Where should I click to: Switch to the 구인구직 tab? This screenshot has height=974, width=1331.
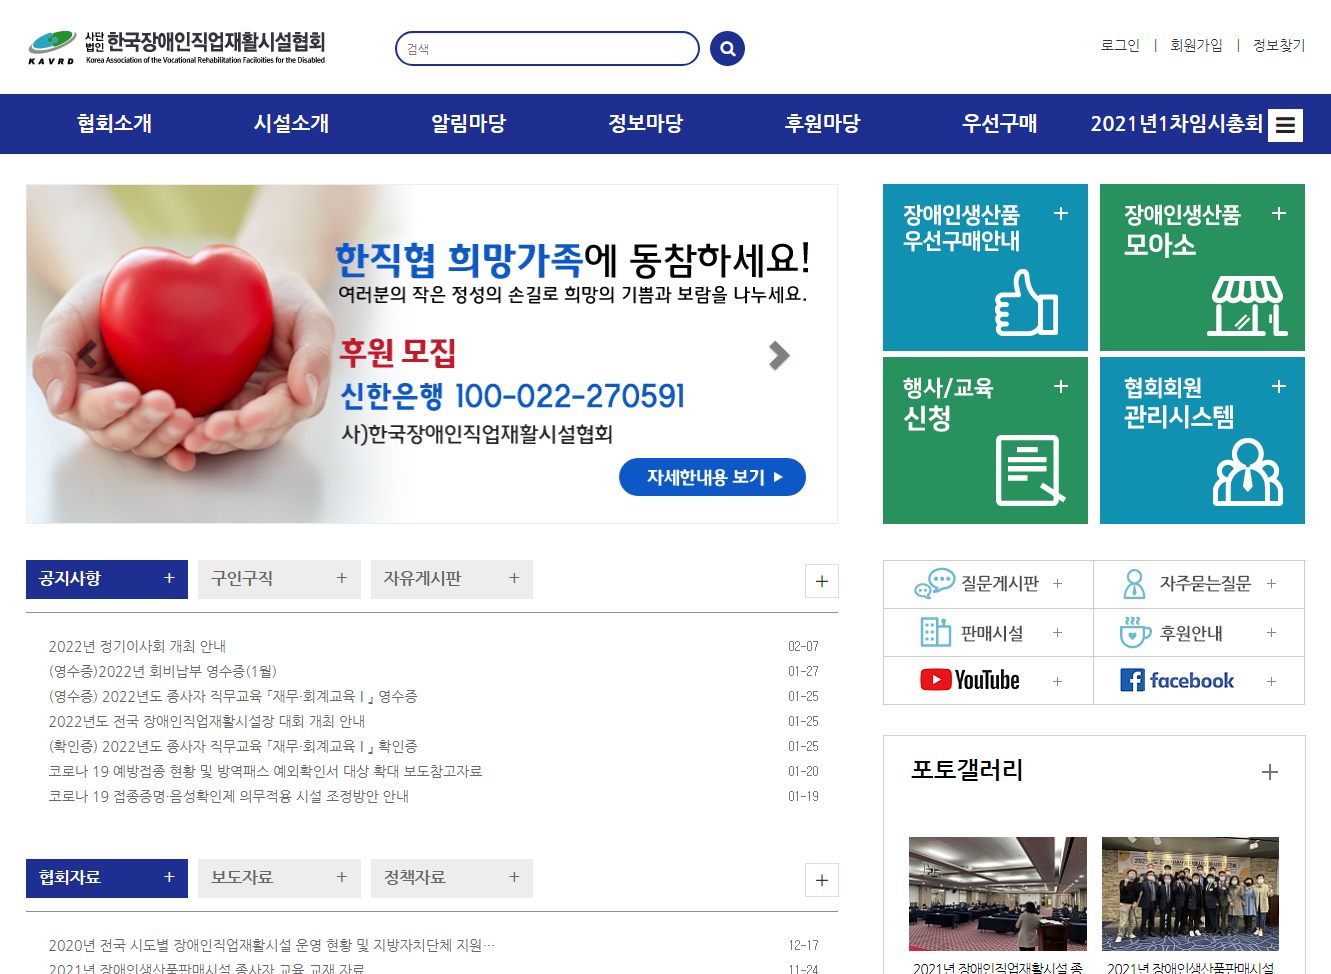278,579
